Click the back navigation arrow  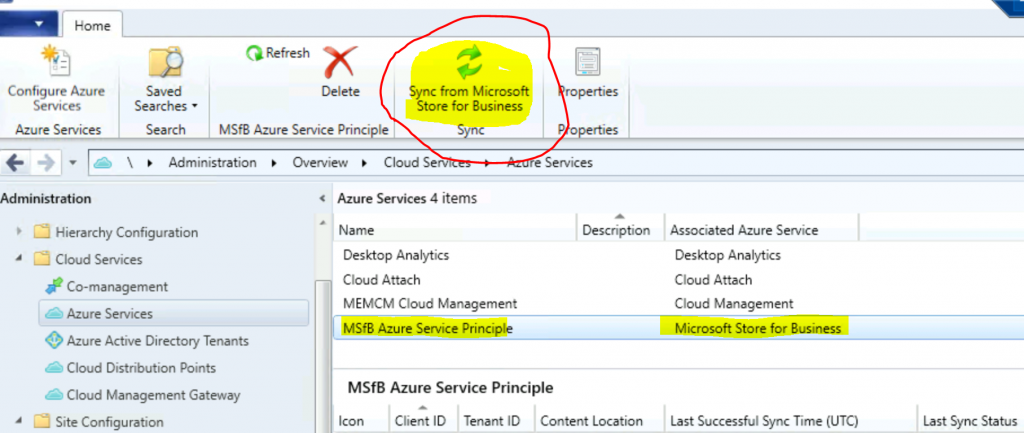pyautogui.click(x=16, y=163)
